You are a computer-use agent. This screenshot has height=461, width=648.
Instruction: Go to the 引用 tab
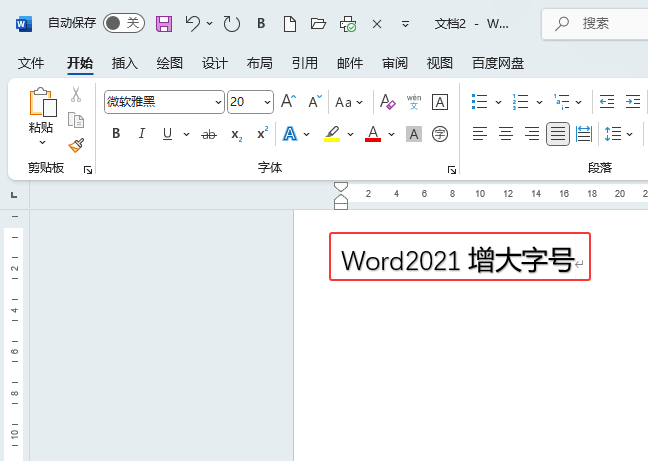point(305,63)
